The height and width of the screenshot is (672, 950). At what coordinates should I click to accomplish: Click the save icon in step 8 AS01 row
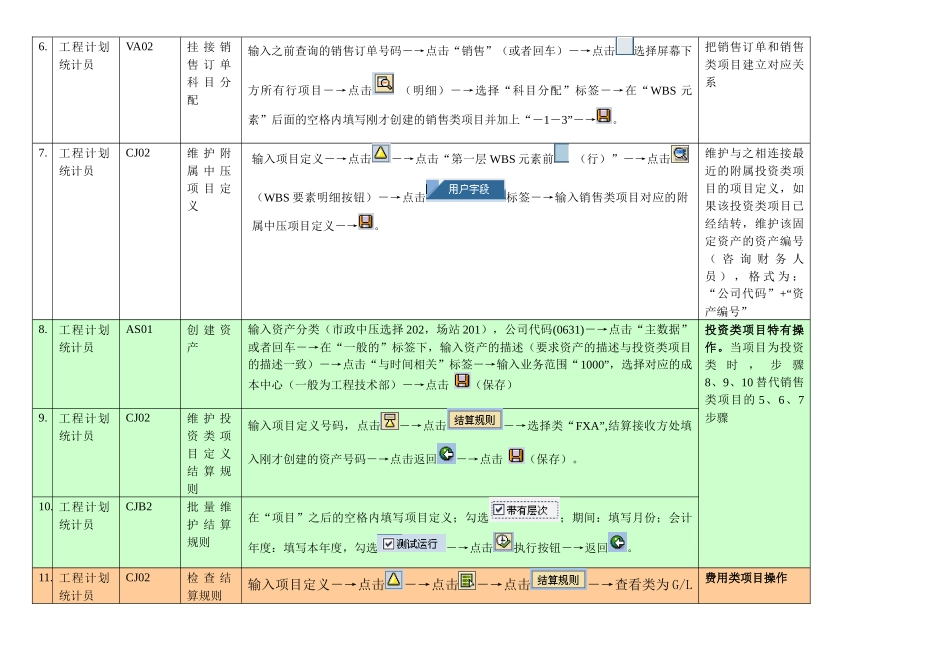point(462,380)
